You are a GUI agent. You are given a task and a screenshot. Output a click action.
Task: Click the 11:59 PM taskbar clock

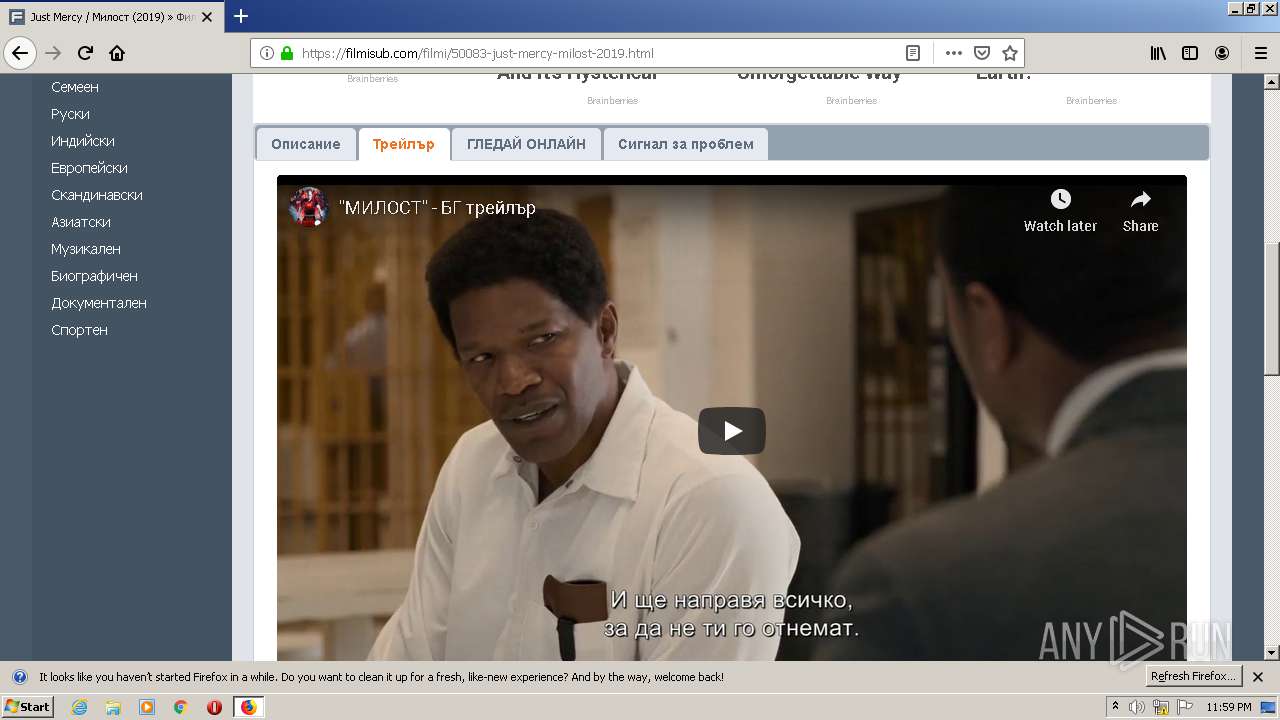coord(1229,707)
